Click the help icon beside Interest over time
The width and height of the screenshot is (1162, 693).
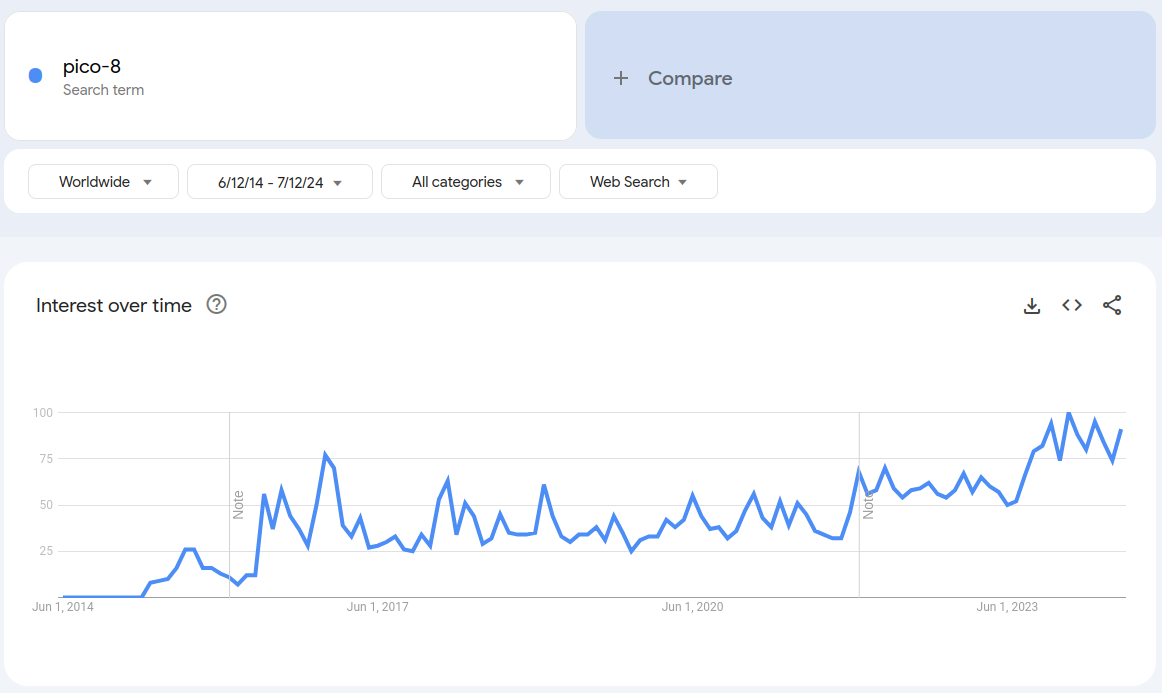216,305
